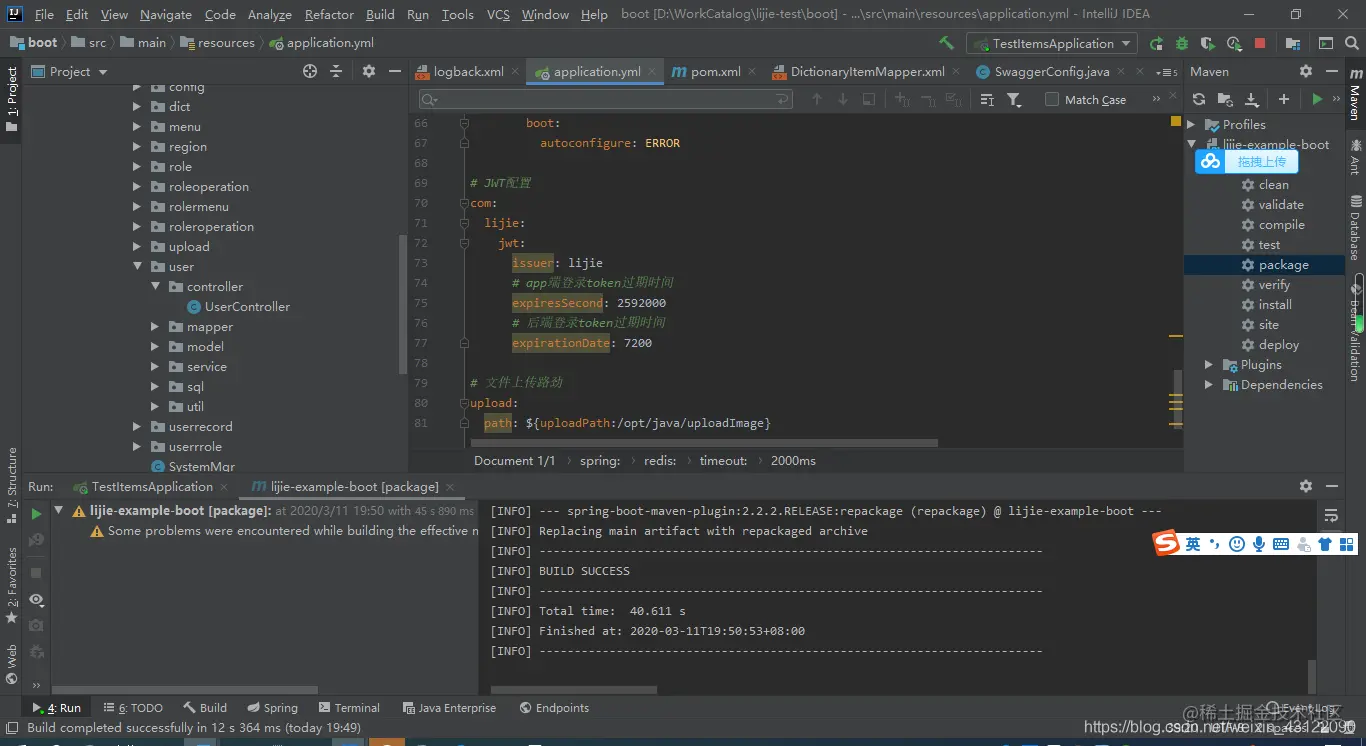Rerun the build in the Run panel
This screenshot has width=1366, height=746.
pos(36,513)
